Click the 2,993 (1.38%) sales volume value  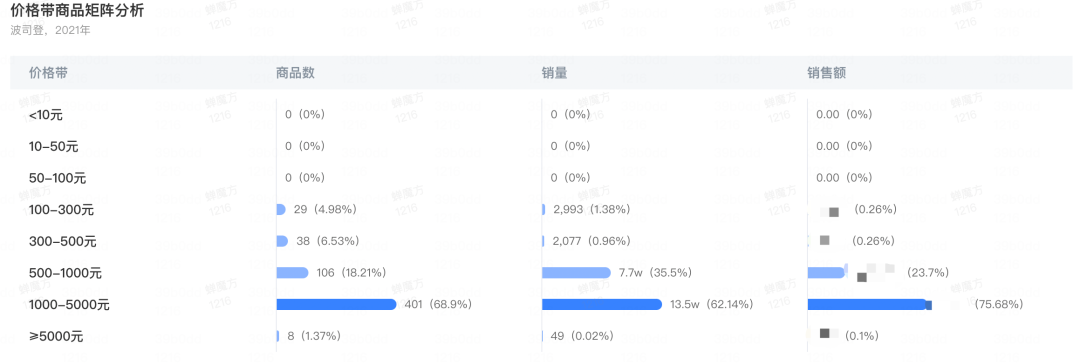click(591, 210)
